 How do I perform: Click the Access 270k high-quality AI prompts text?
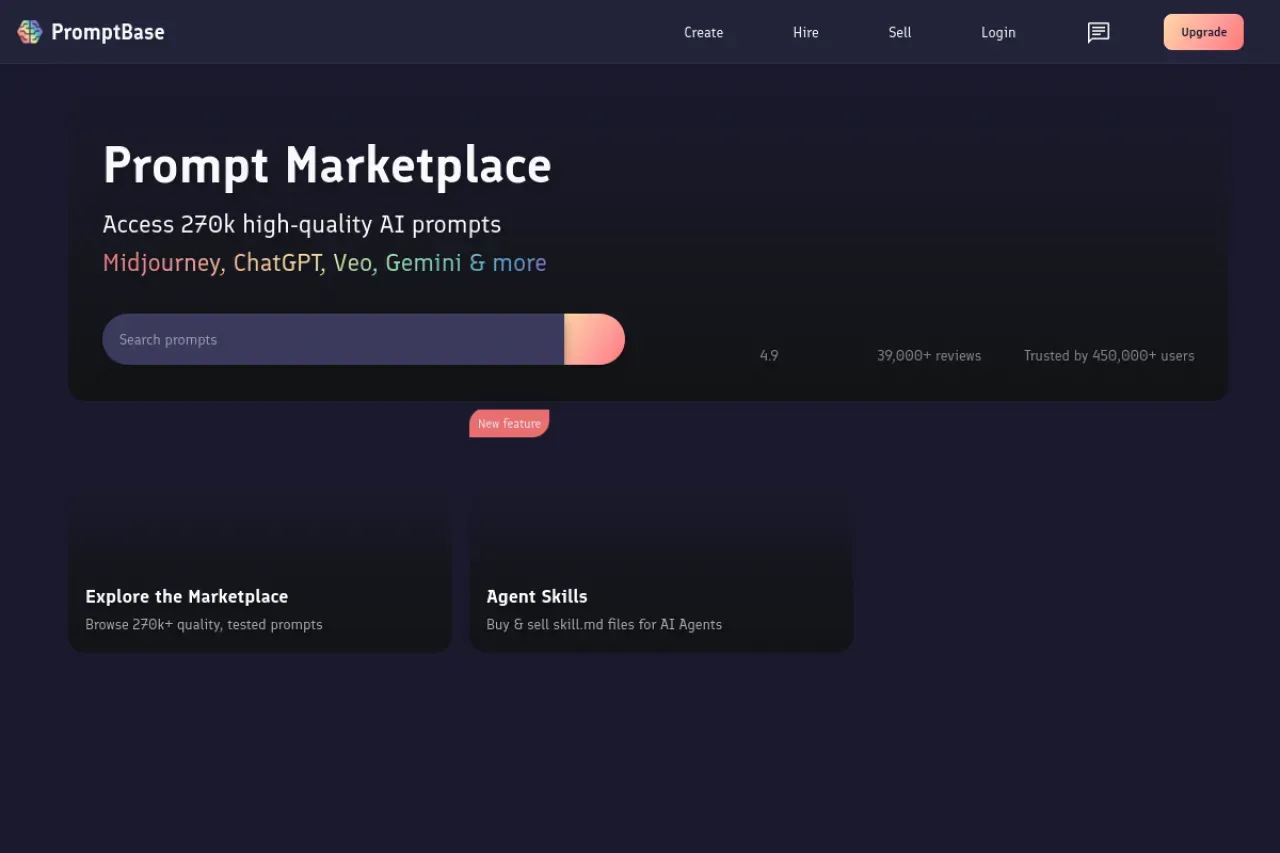302,225
